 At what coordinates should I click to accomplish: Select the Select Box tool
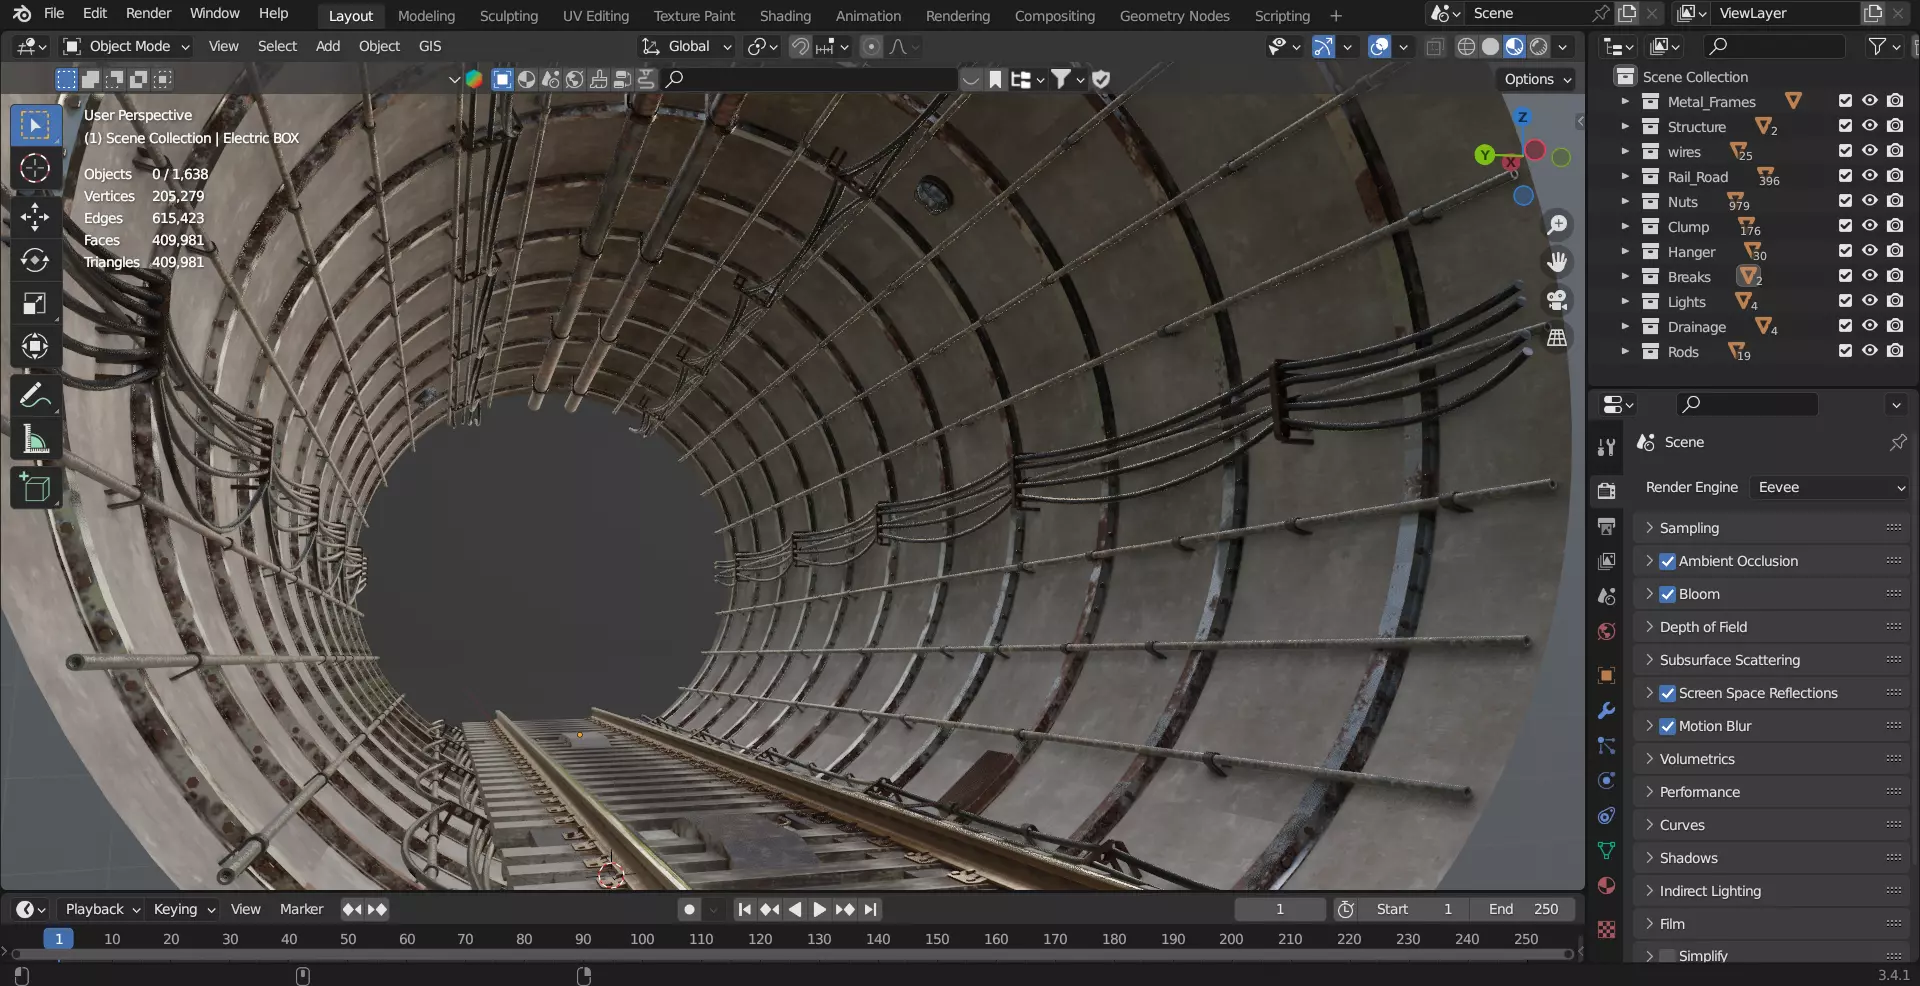pos(35,125)
